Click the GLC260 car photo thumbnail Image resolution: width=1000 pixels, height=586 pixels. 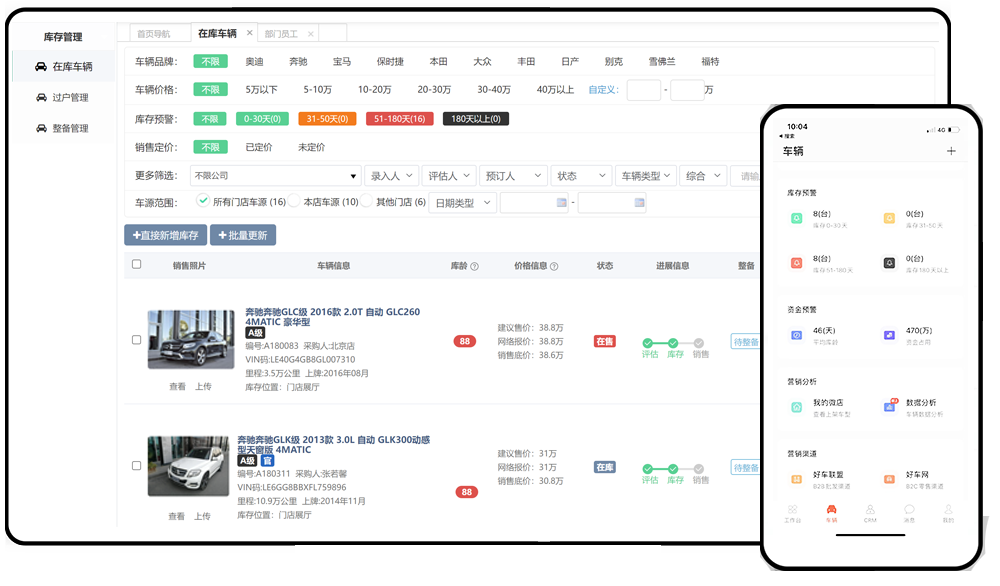191,339
